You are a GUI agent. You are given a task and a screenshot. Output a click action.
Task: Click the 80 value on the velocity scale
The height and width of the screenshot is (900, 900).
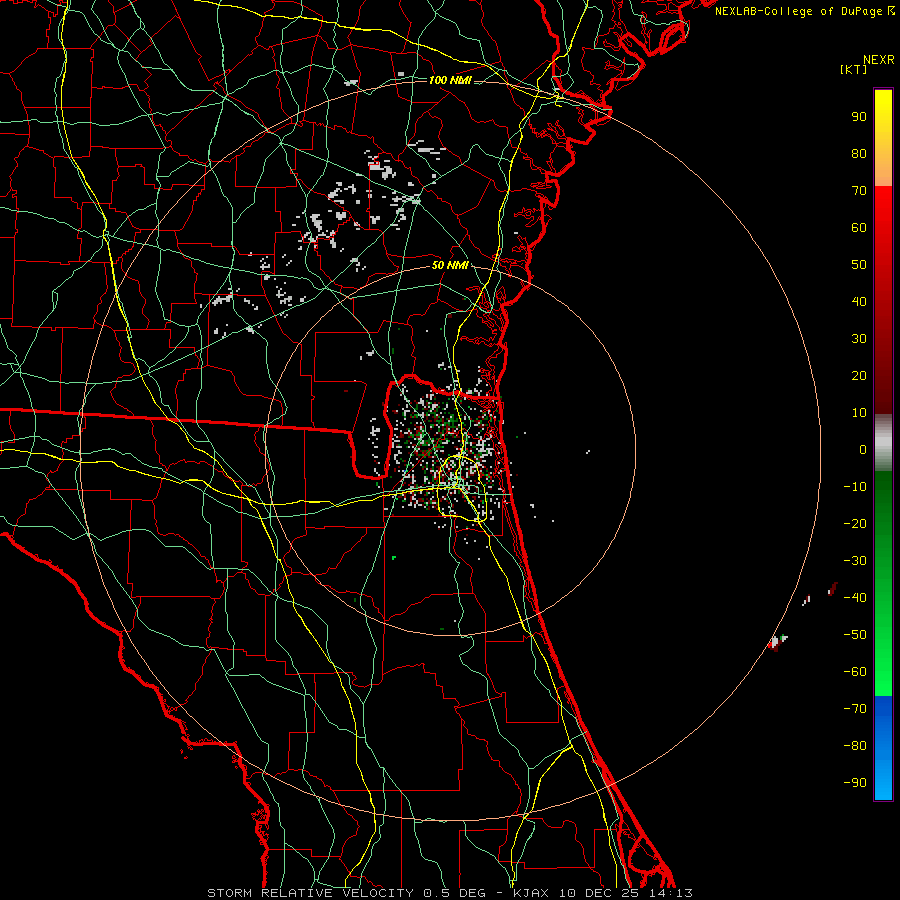859,153
